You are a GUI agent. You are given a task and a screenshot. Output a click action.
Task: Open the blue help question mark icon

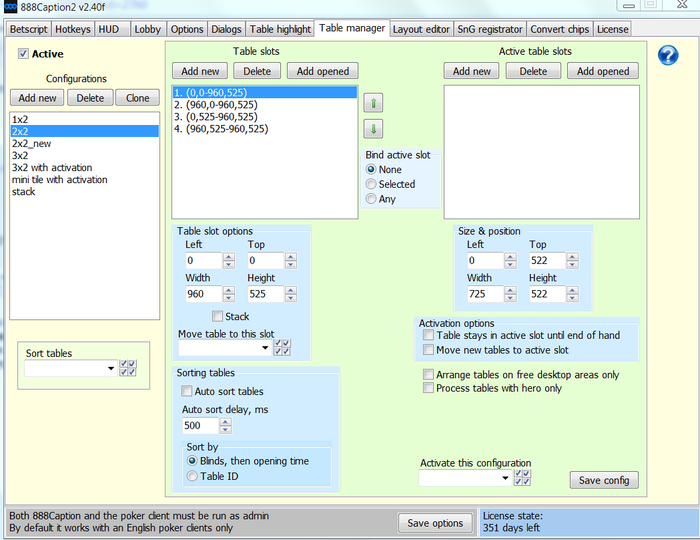(668, 56)
